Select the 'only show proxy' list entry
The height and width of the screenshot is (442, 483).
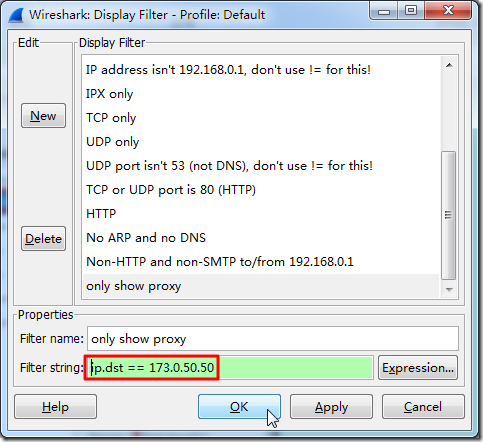[x=261, y=286]
